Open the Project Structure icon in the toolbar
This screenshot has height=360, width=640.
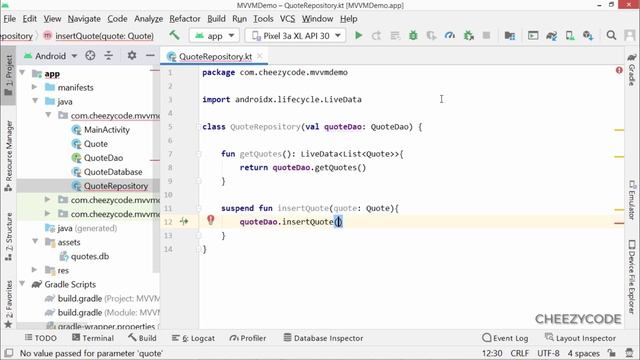point(509,36)
